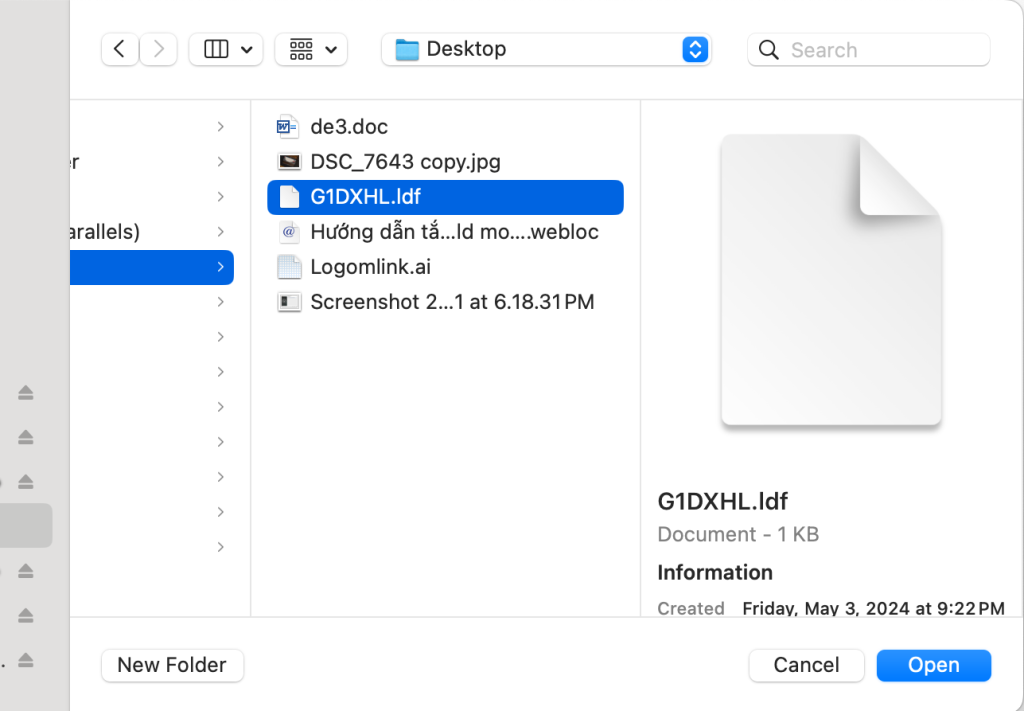1024x711 pixels.
Task: Click the back navigation arrow
Action: tap(119, 49)
